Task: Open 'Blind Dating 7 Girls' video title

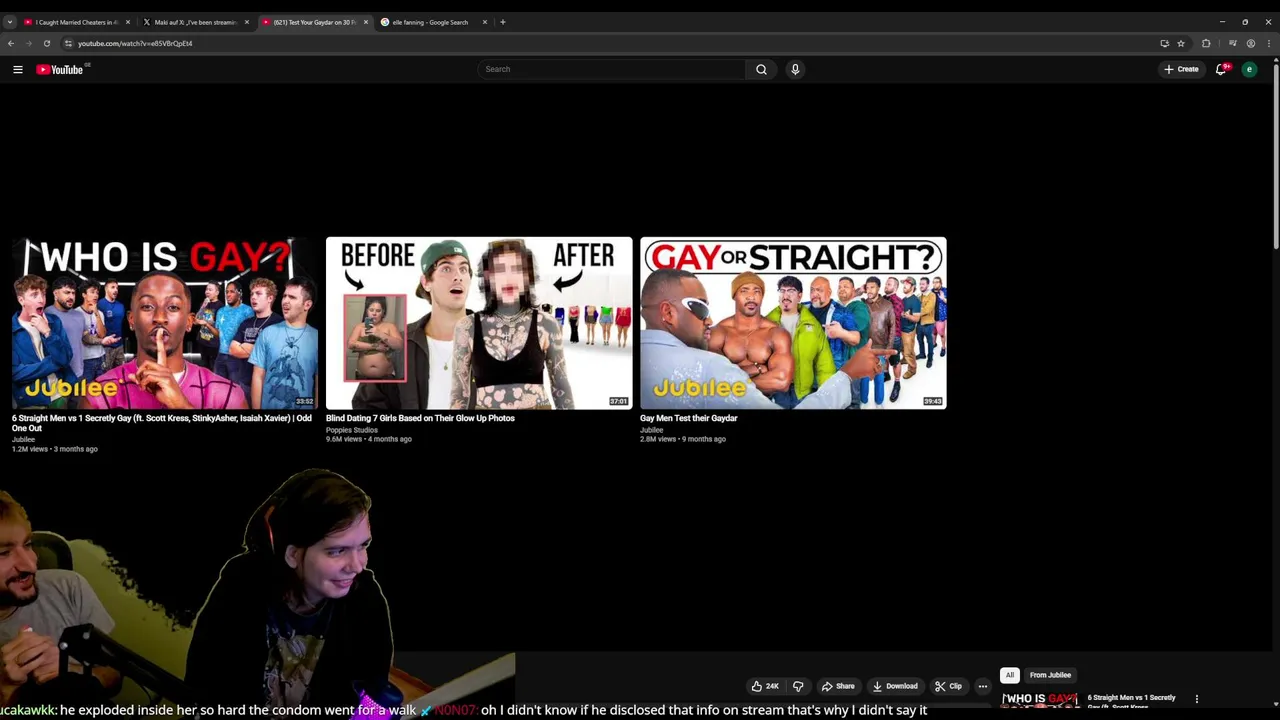Action: click(x=420, y=418)
